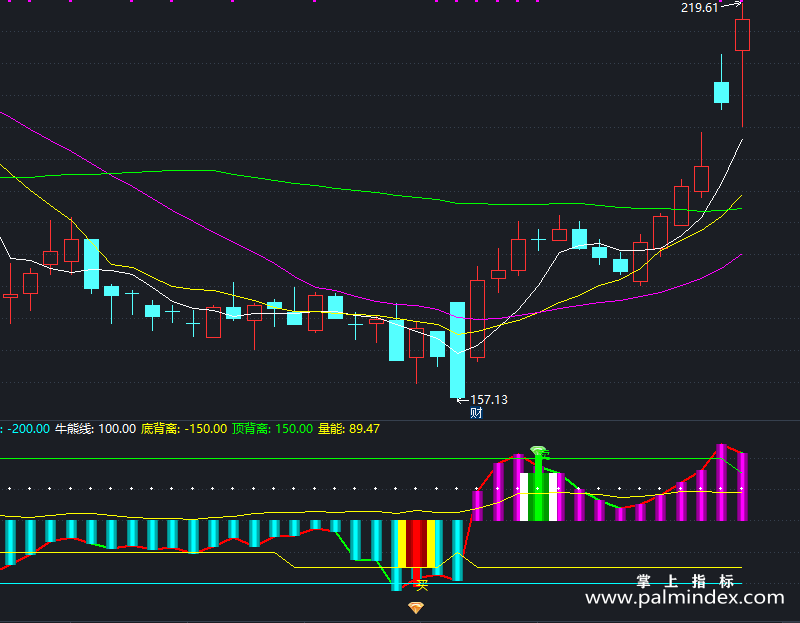
Task: Select the 219.61 high price label
Action: 699,8
